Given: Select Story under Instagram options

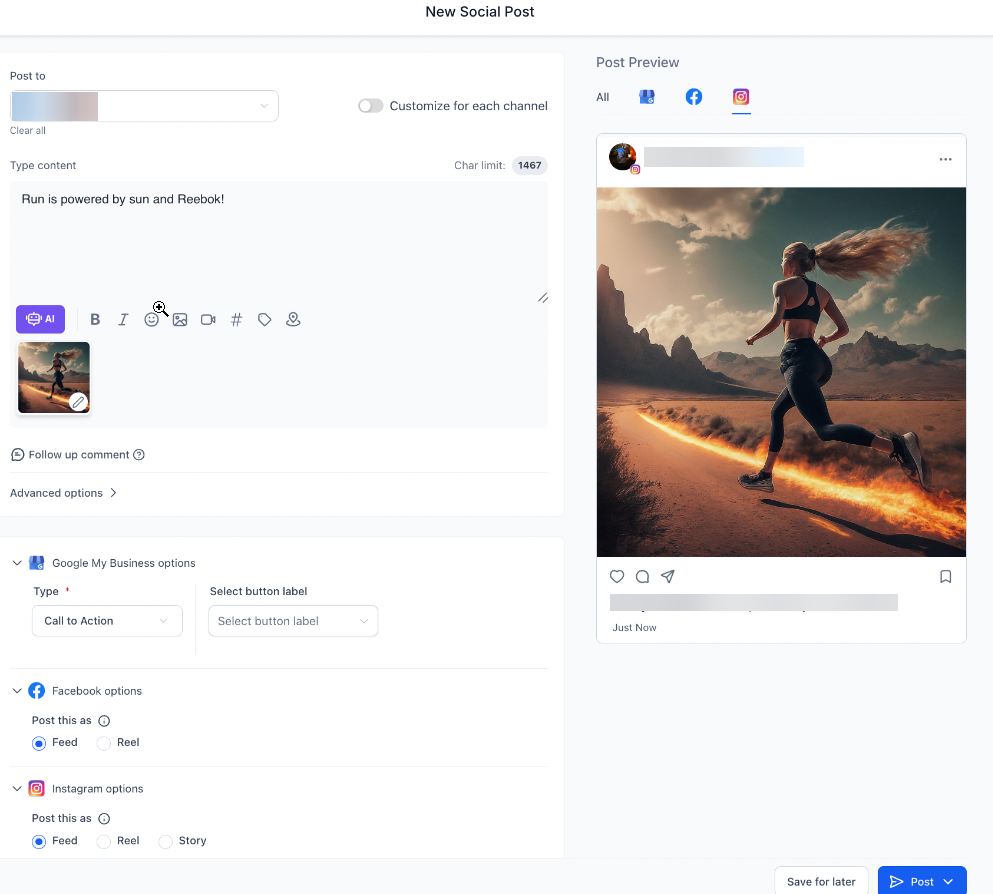Looking at the screenshot, I should coord(166,841).
